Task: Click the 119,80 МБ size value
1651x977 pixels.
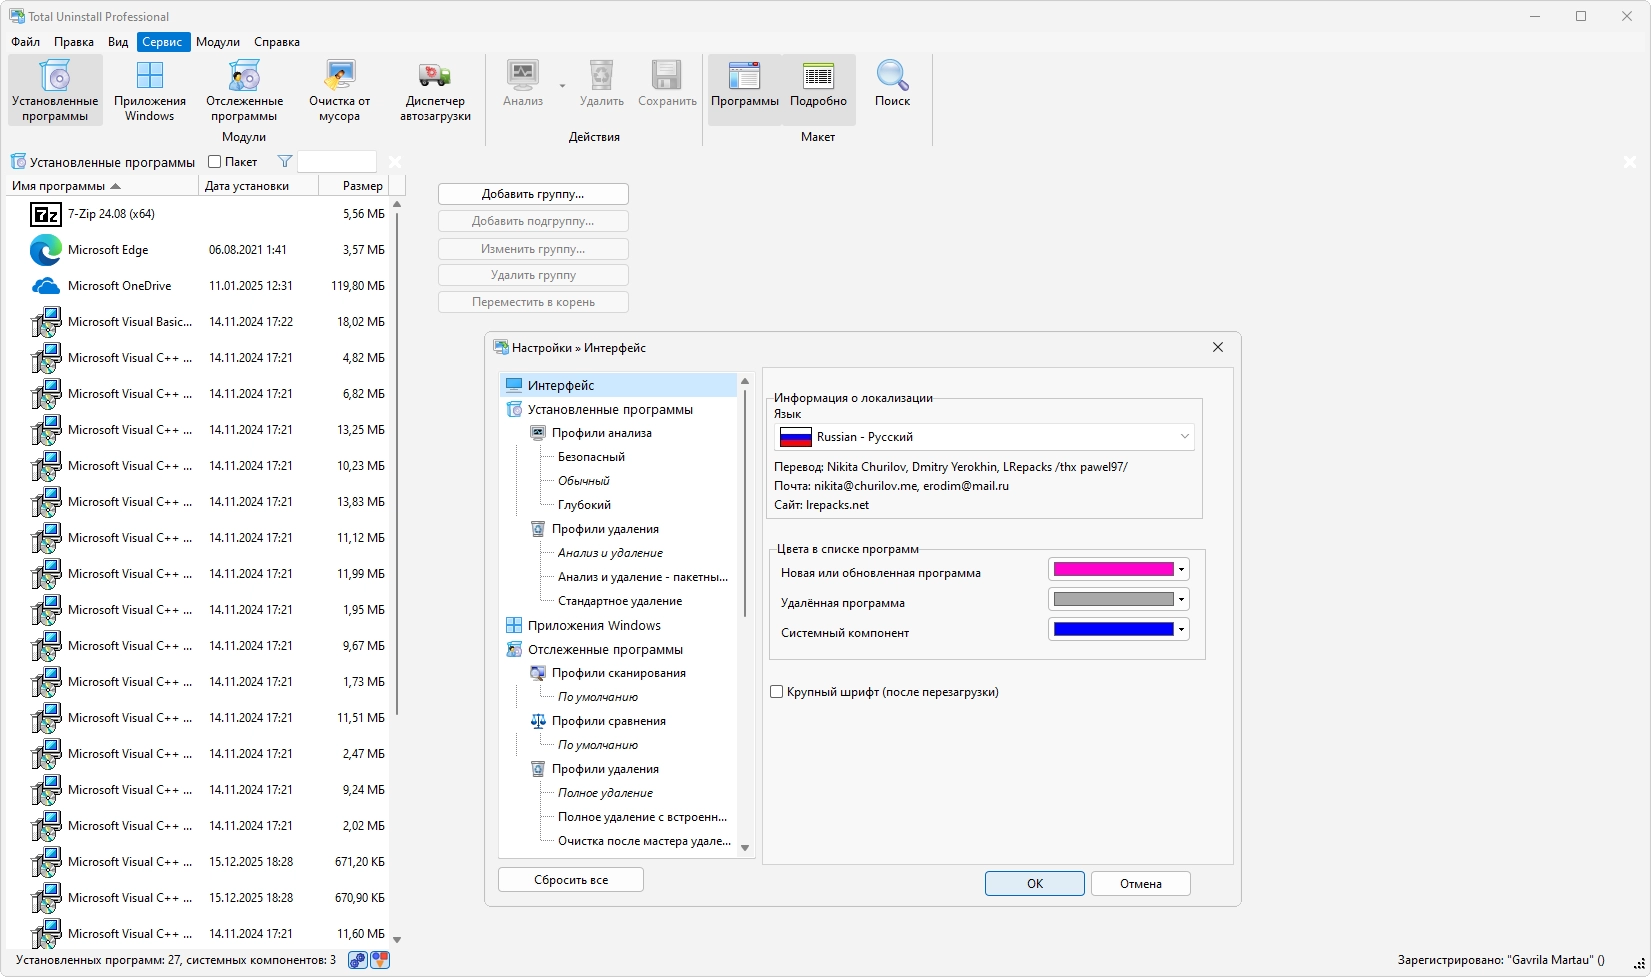Action: pyautogui.click(x=358, y=286)
